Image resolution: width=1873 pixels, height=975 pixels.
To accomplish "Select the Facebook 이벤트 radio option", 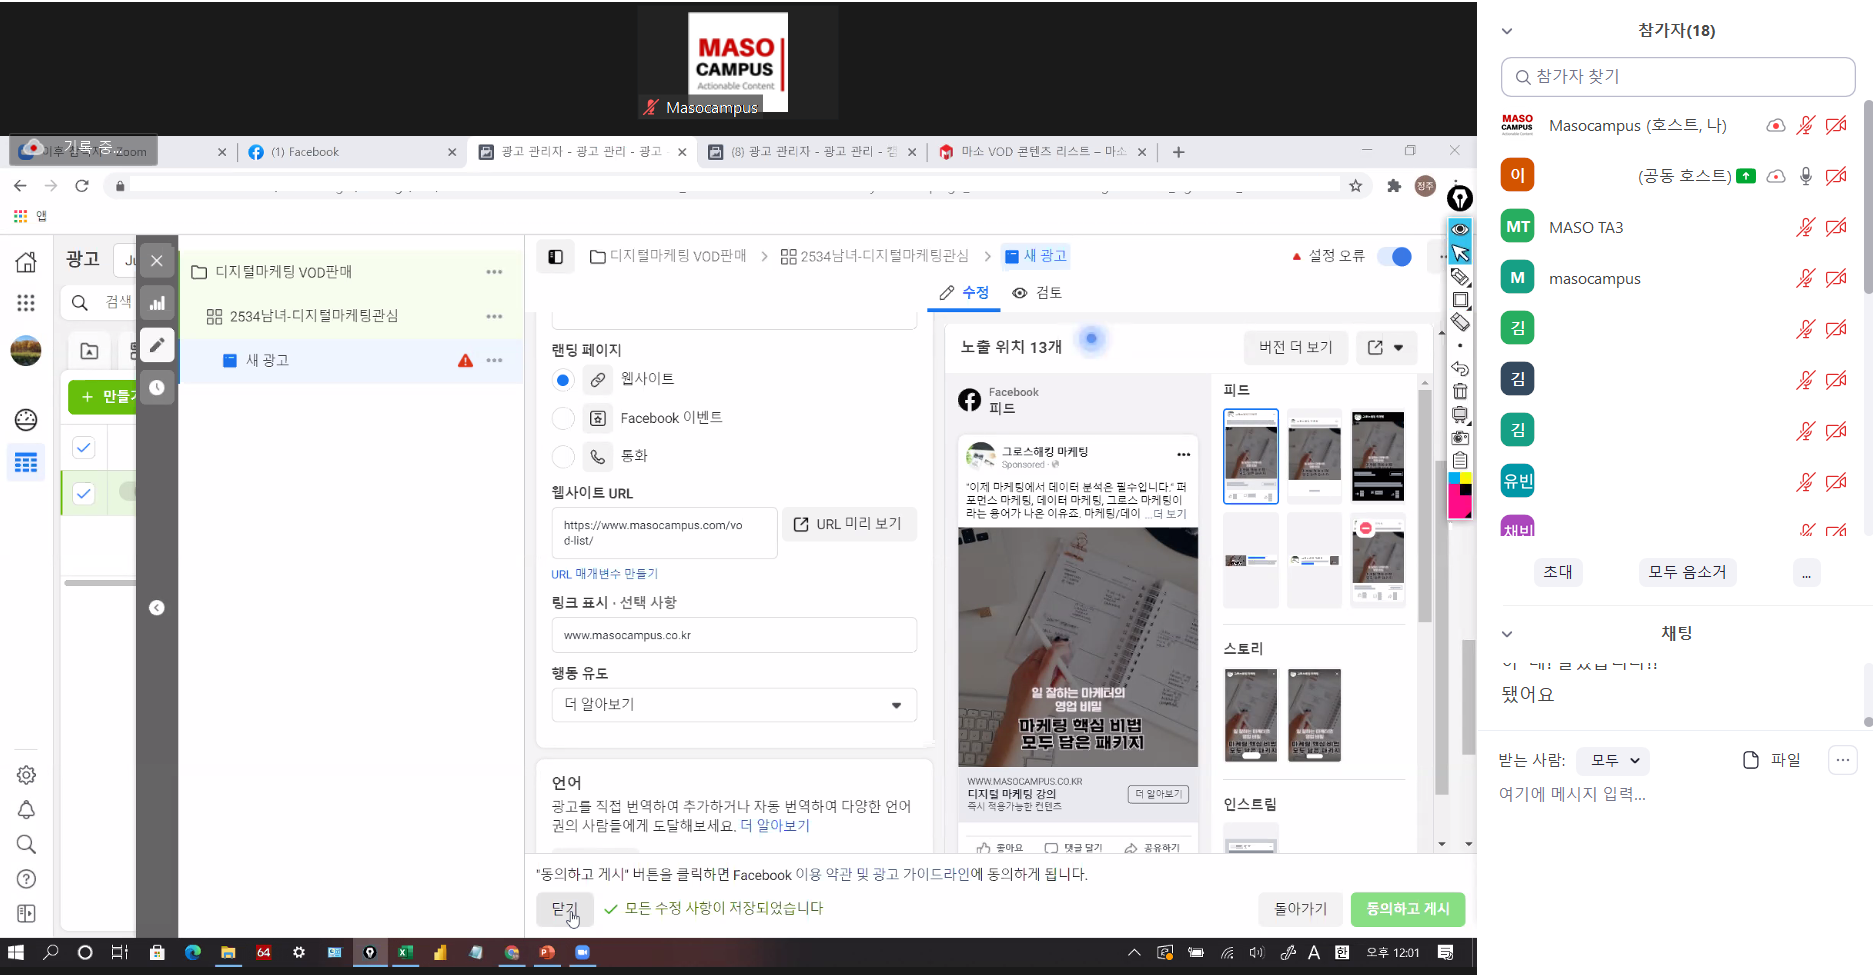I will pos(563,418).
